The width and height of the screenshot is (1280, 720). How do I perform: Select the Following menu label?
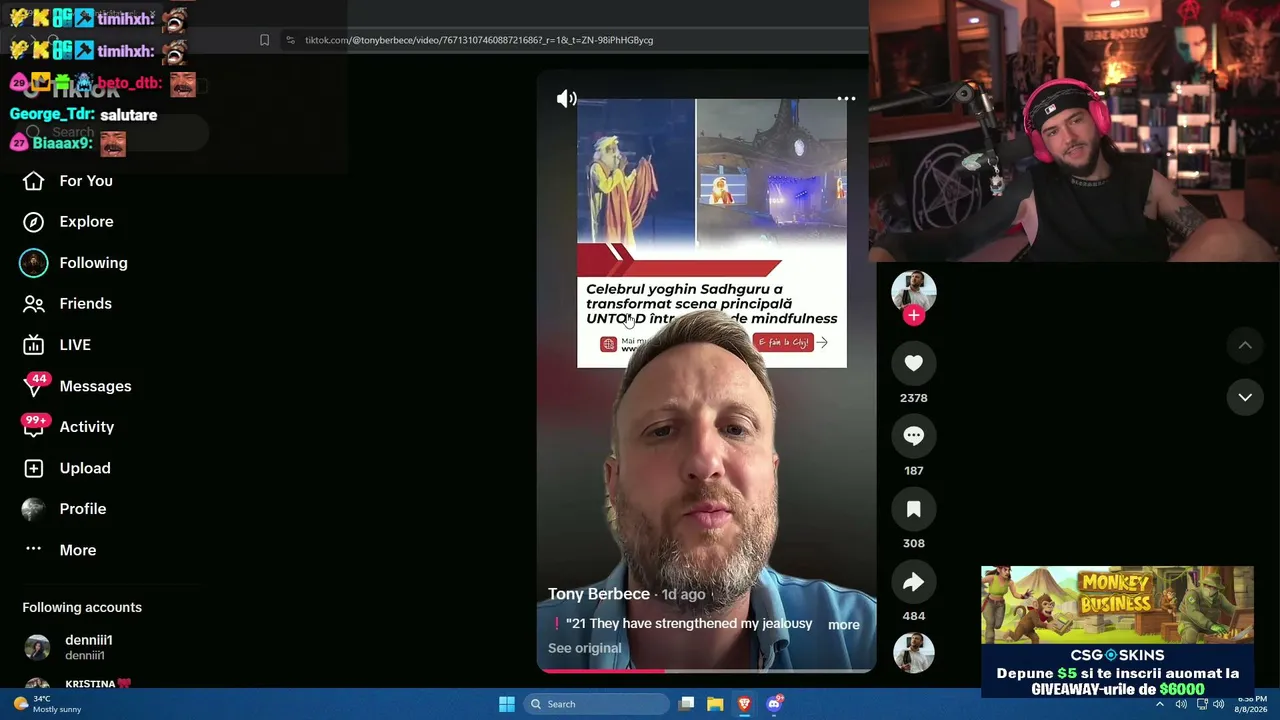tap(93, 263)
